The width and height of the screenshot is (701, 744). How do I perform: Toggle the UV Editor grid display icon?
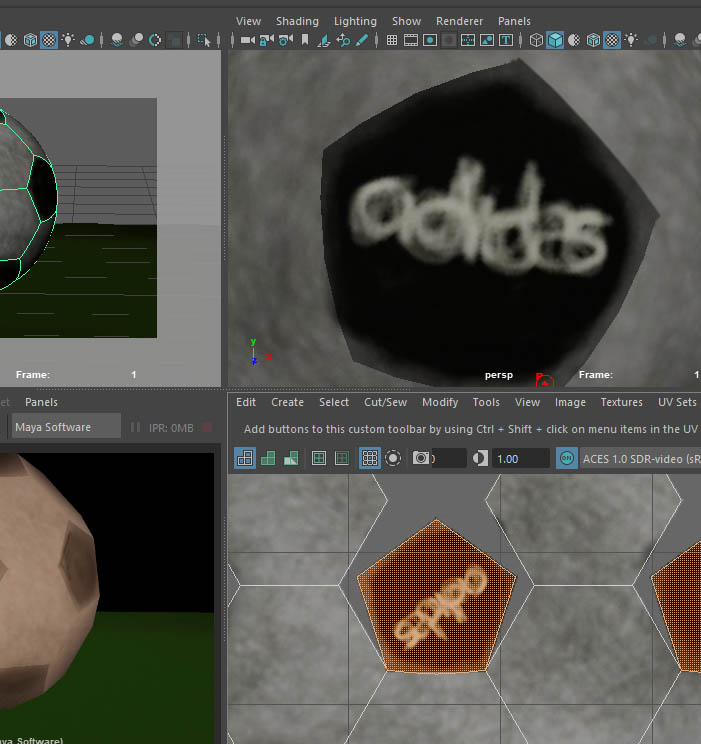(x=369, y=458)
